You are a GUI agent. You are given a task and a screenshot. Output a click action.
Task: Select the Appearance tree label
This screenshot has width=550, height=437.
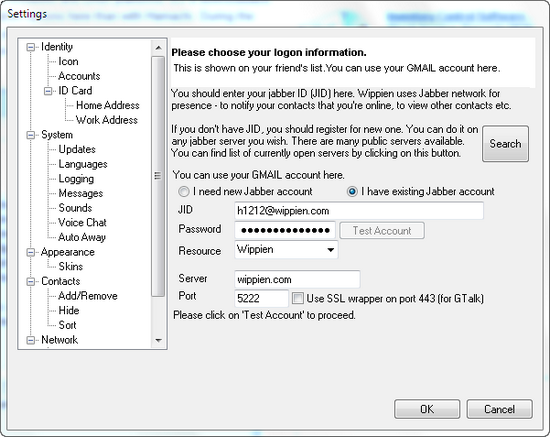click(67, 252)
